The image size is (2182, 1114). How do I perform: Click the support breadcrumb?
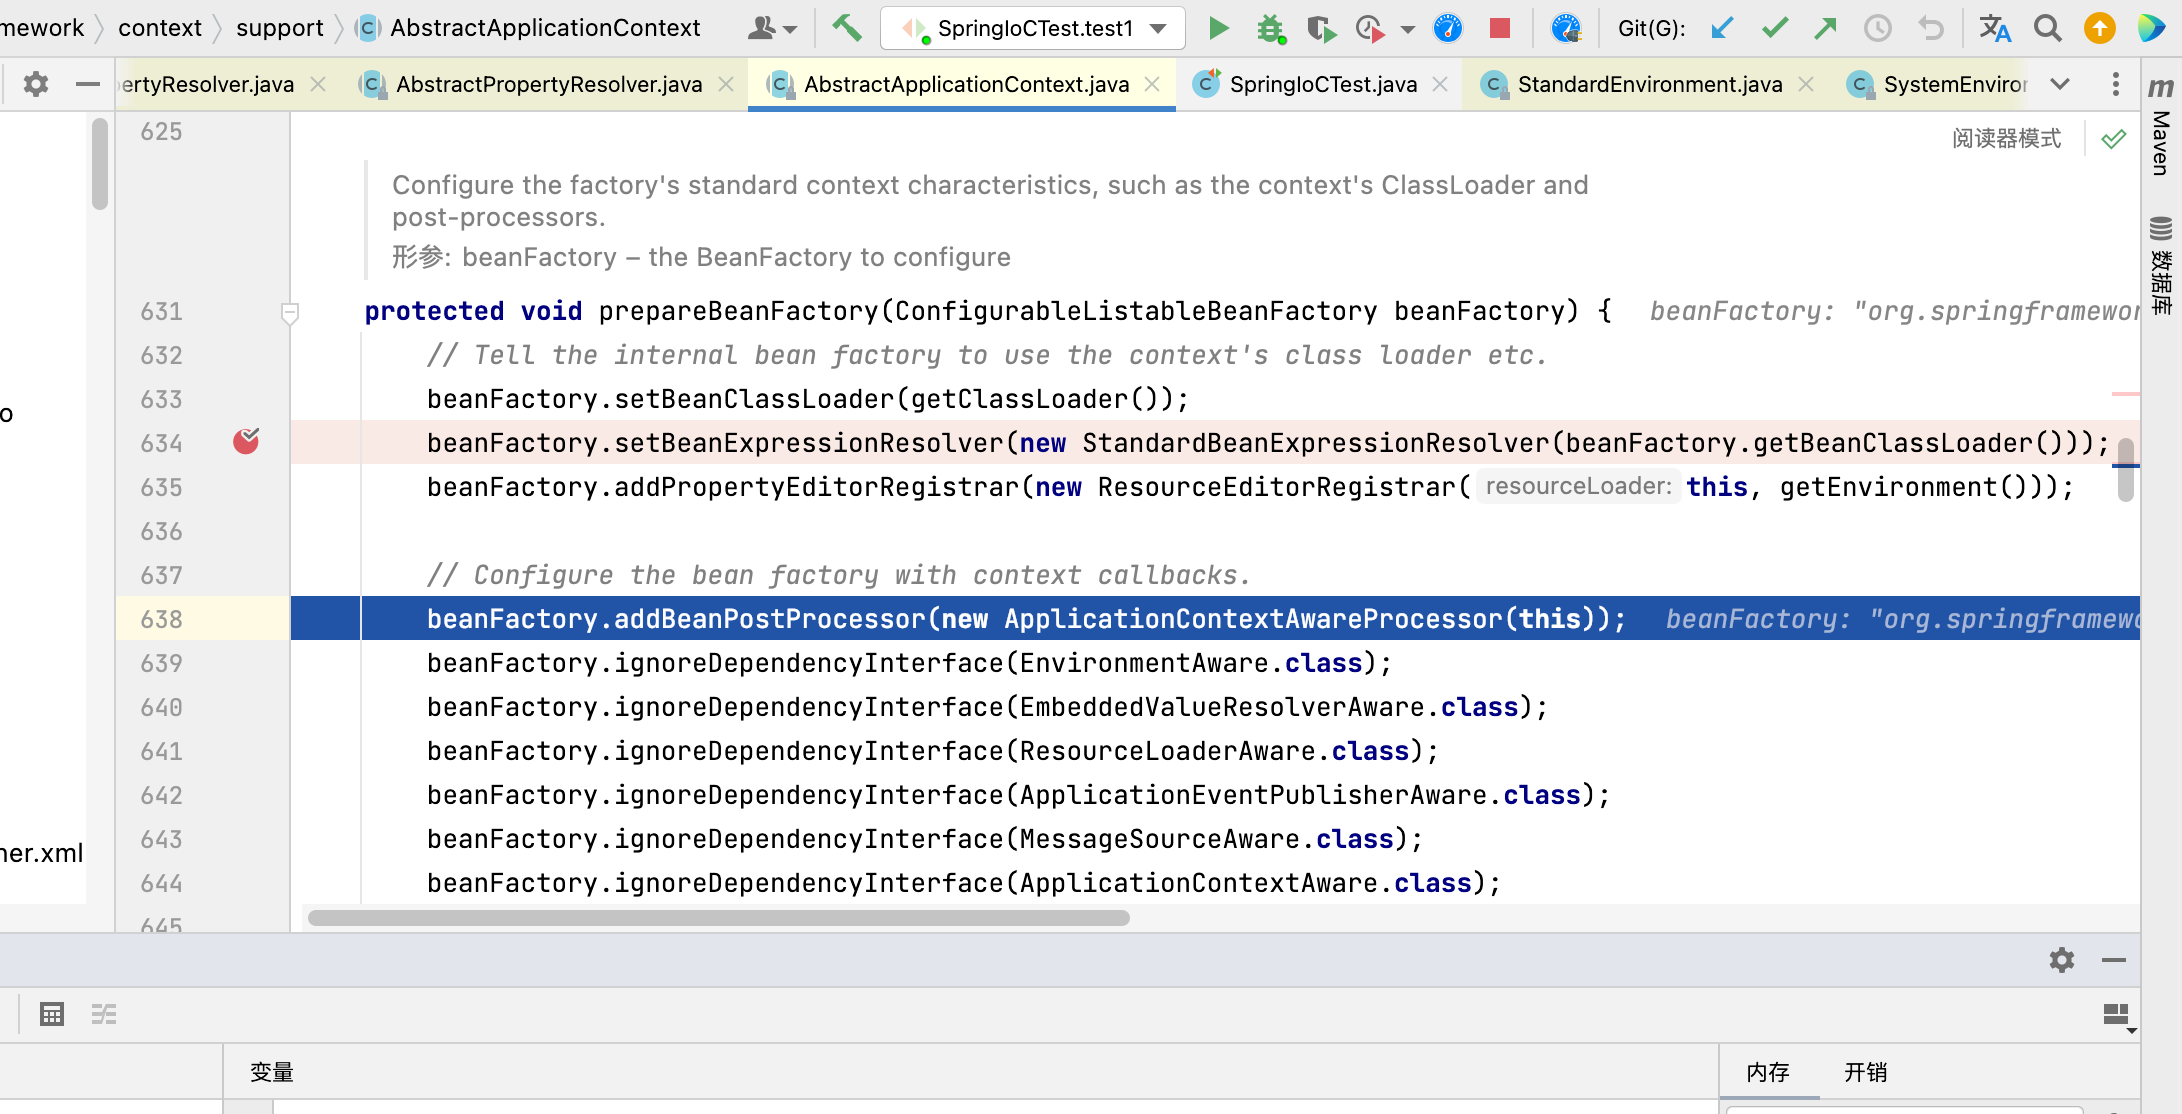[280, 28]
